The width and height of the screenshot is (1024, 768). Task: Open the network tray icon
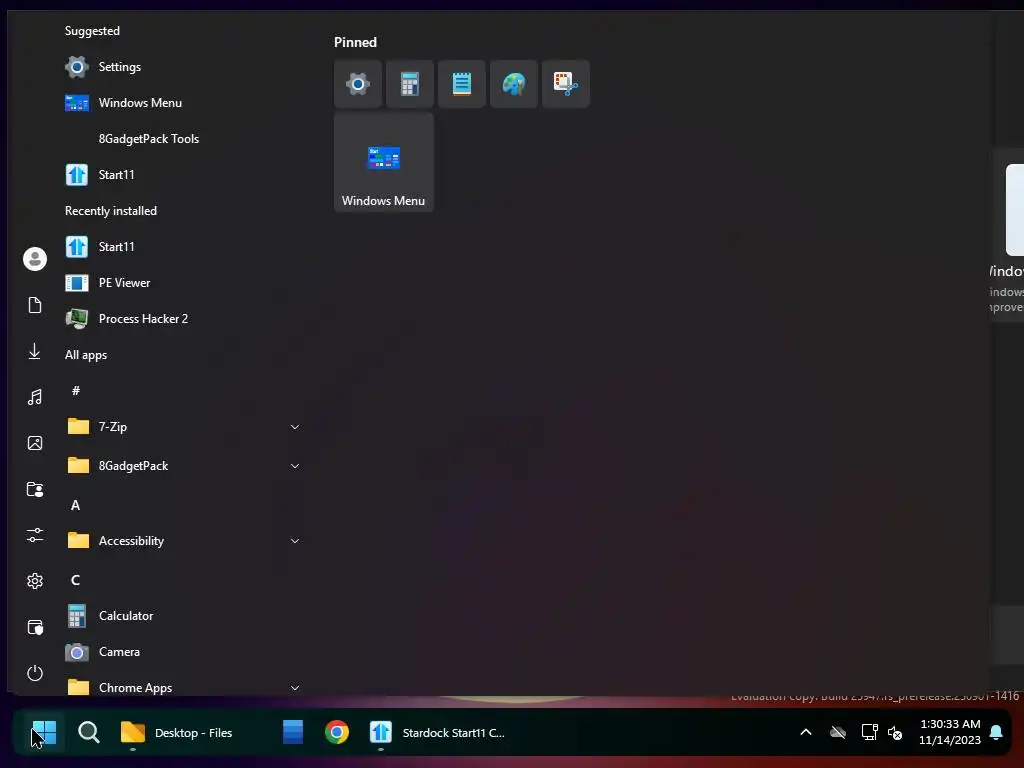pyautogui.click(x=869, y=732)
